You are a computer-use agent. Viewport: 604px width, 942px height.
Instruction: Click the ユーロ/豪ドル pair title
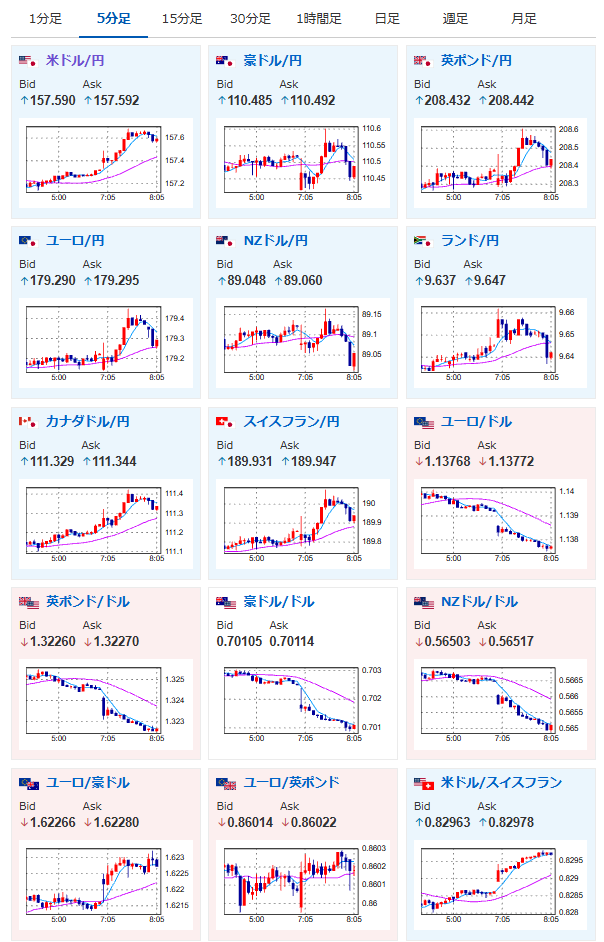click(88, 782)
